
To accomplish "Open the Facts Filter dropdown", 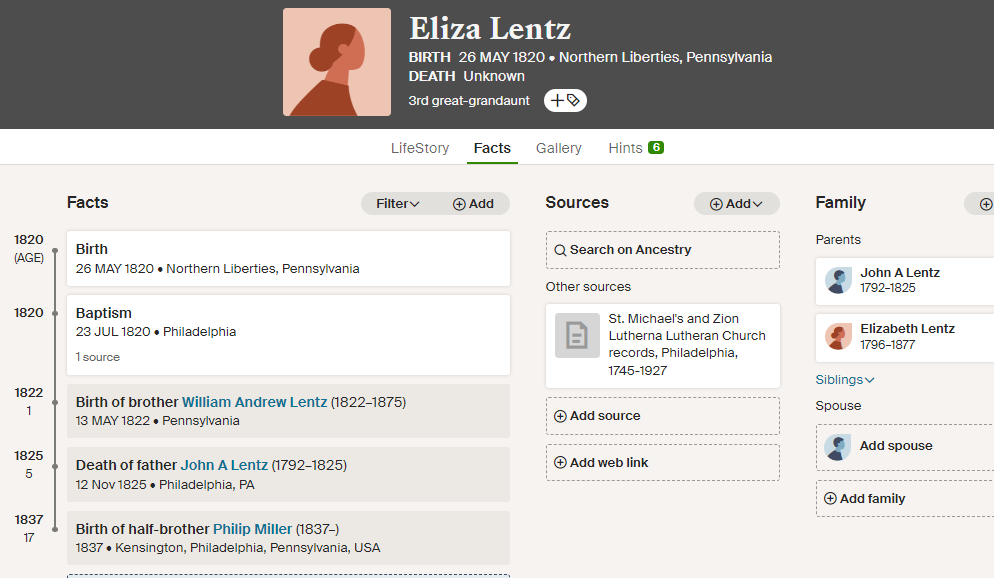I will (x=397, y=203).
